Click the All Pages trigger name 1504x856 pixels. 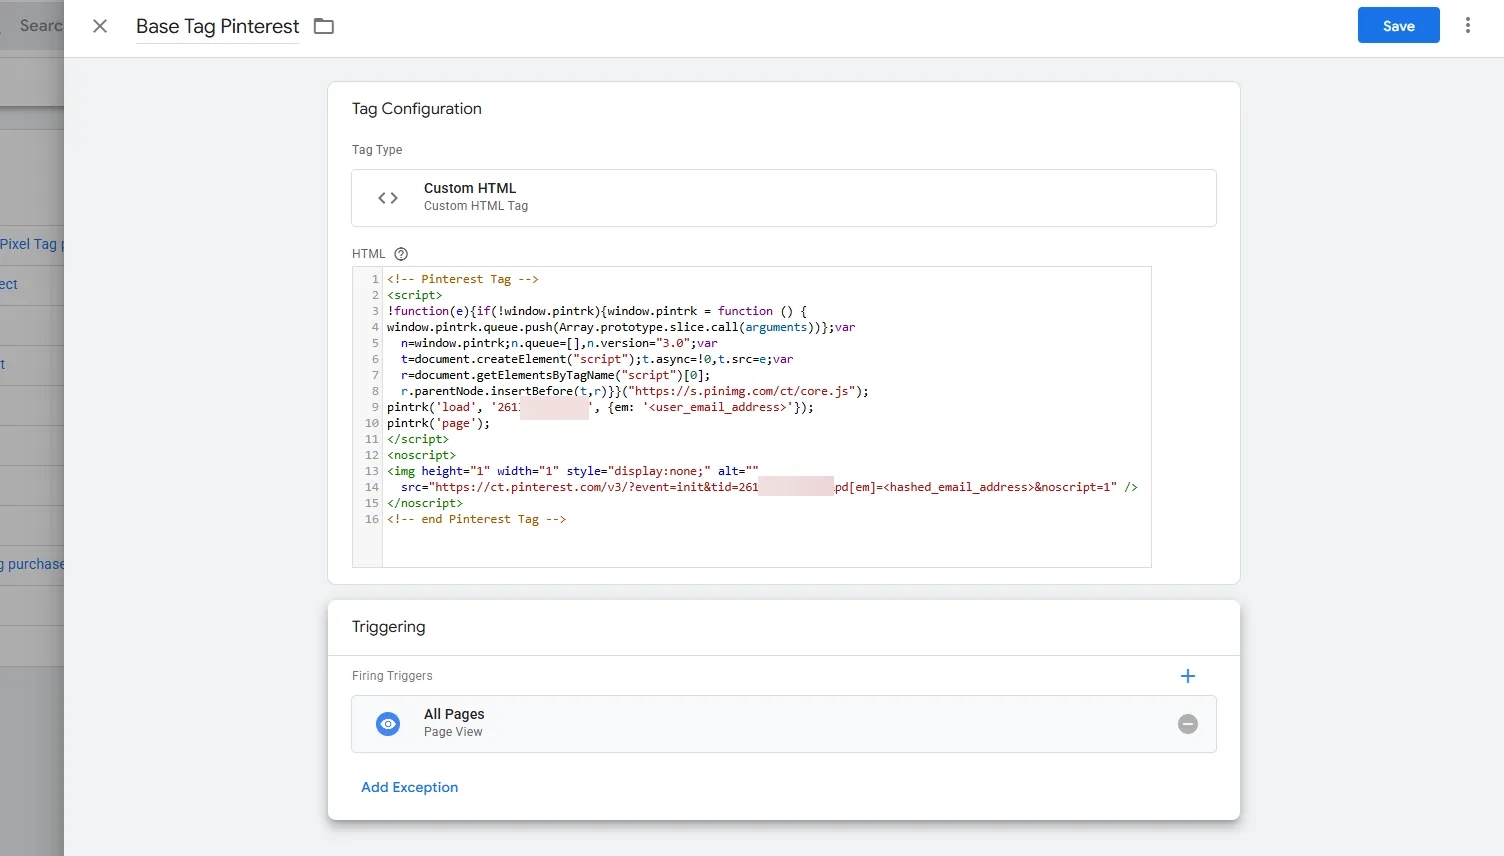pyautogui.click(x=454, y=714)
